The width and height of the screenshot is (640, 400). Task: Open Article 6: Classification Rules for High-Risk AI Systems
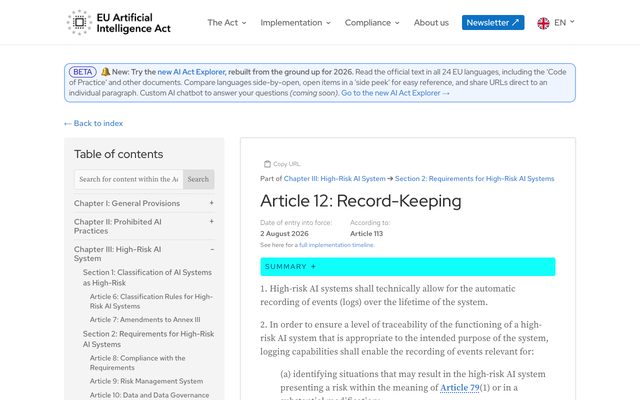click(x=151, y=301)
